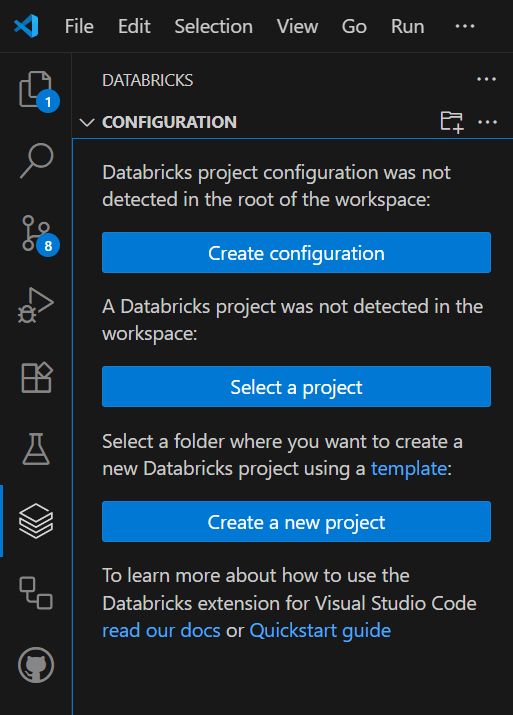Open the Extensions view icon
Image resolution: width=513 pixels, height=715 pixels.
pyautogui.click(x=36, y=378)
